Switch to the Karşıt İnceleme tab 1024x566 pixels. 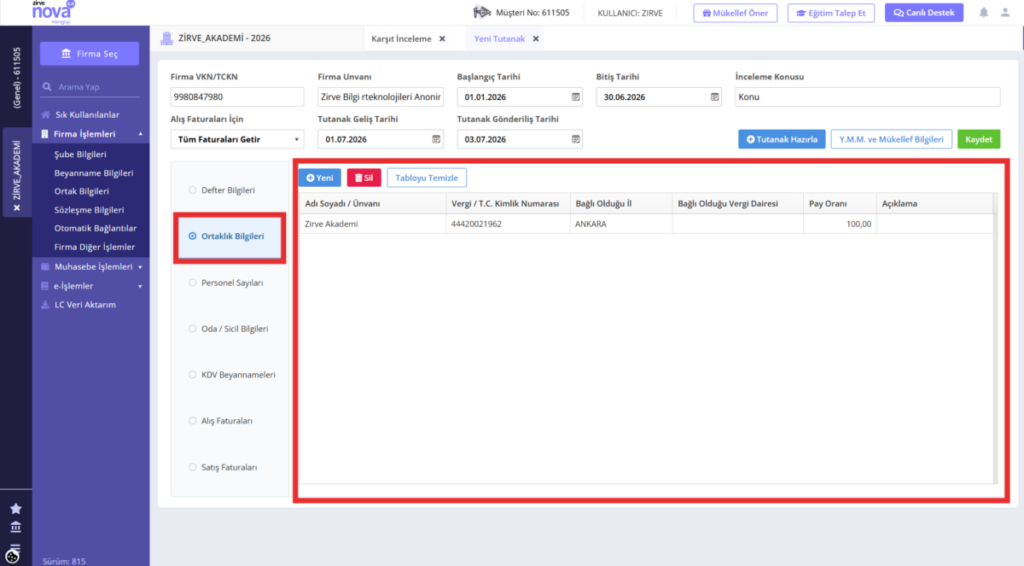click(x=401, y=39)
